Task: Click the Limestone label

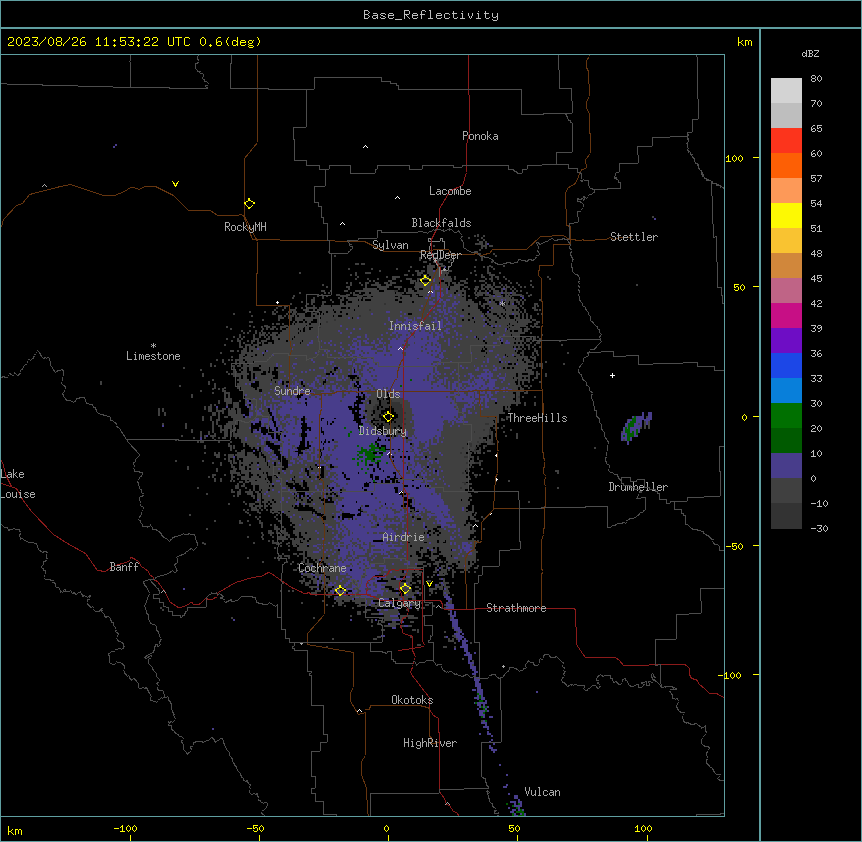Action: (x=153, y=356)
